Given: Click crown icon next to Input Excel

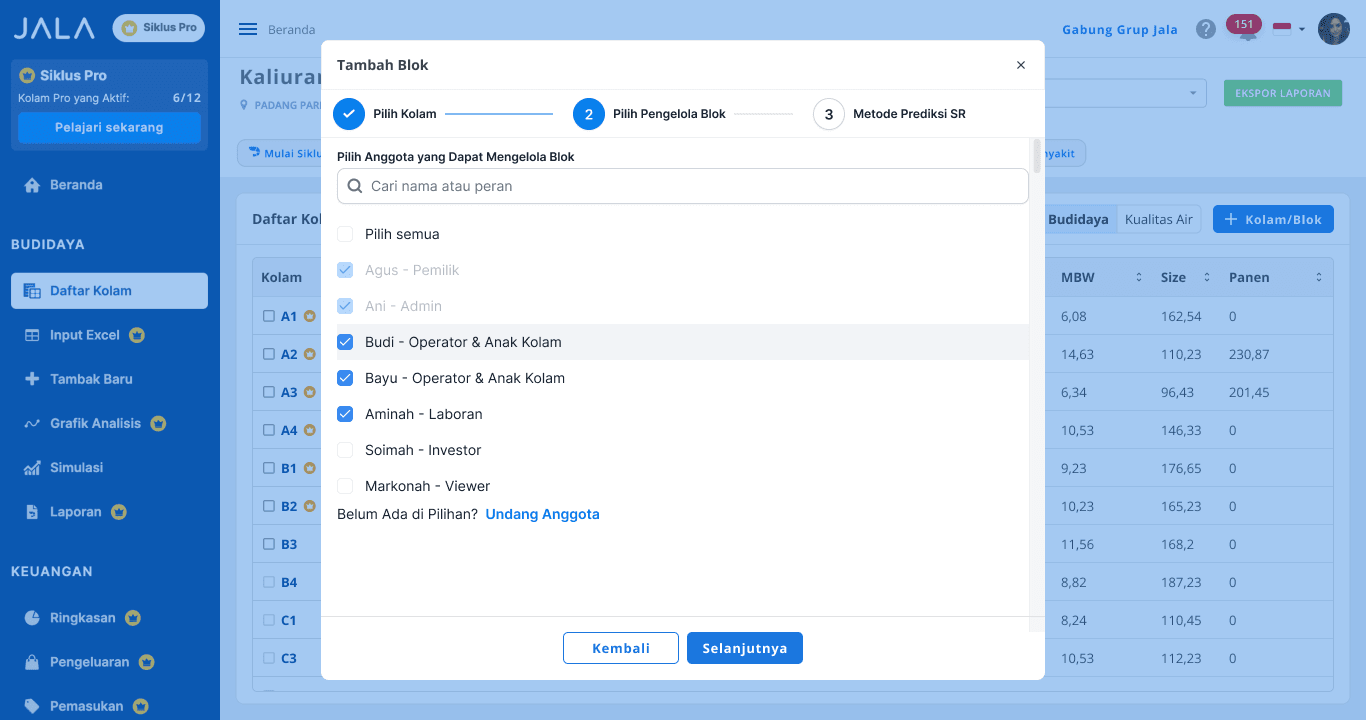Looking at the screenshot, I should [x=137, y=335].
